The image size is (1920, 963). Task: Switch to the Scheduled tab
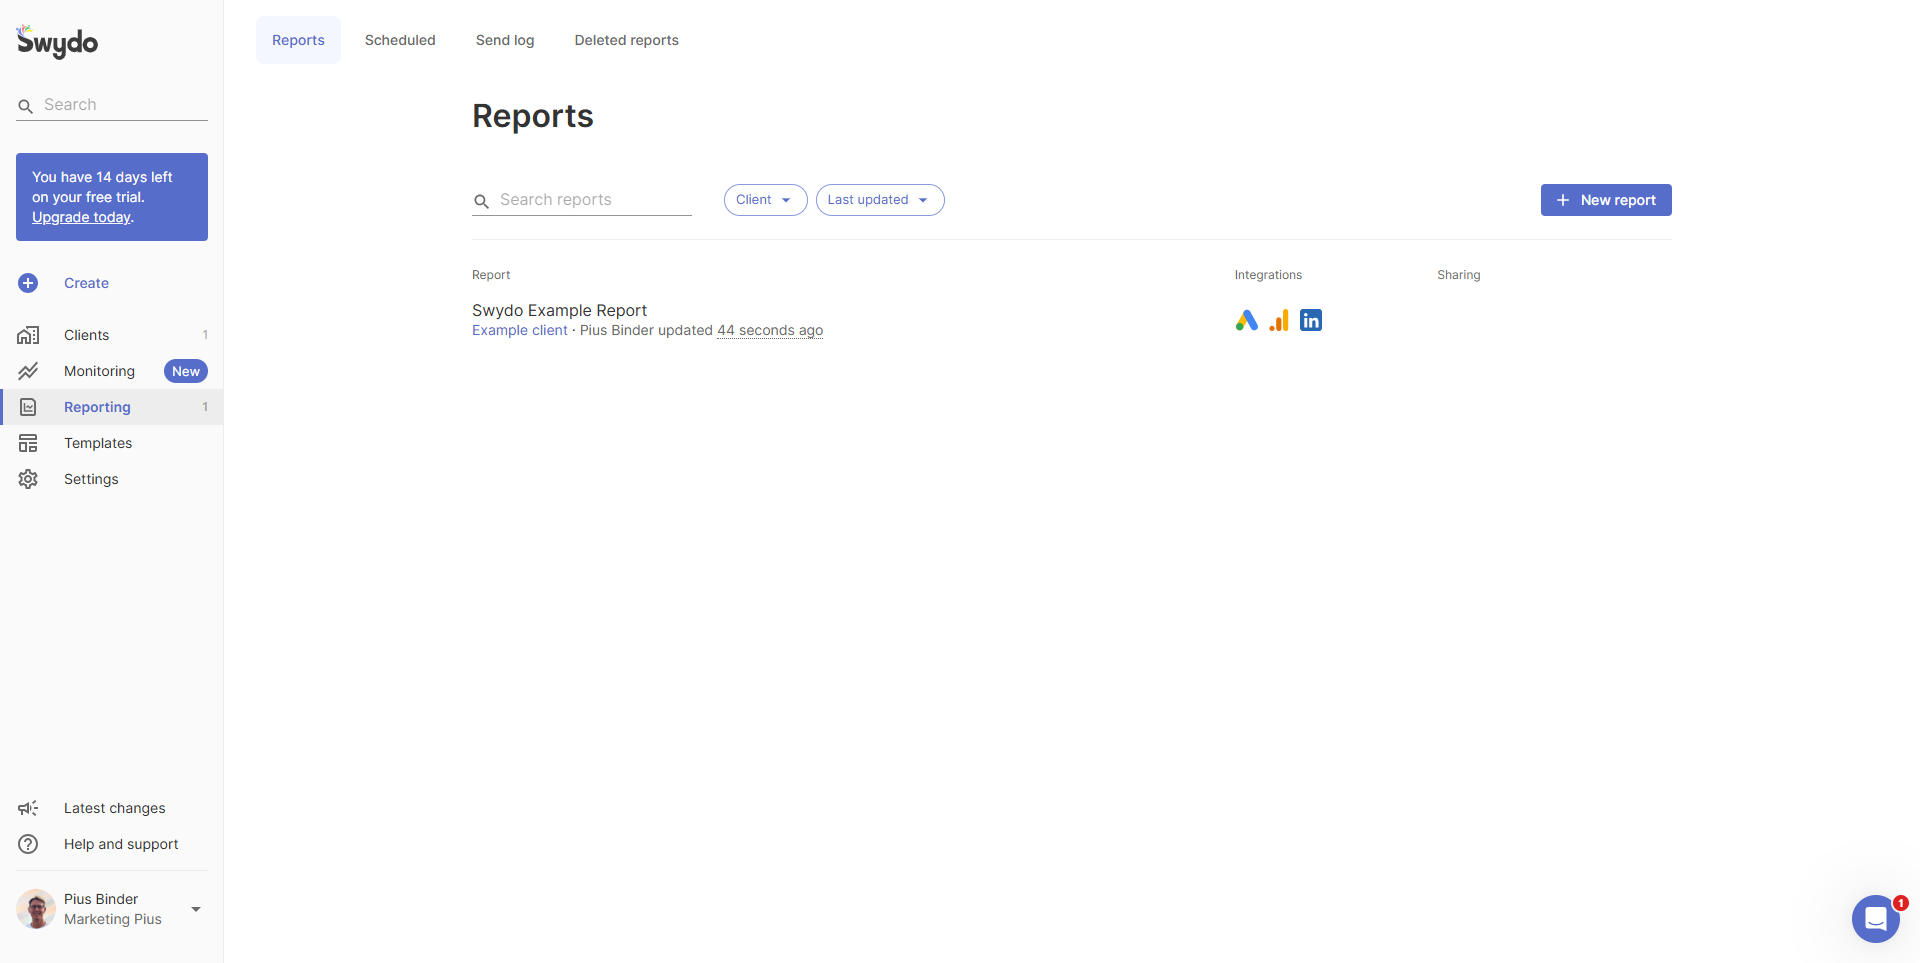[x=400, y=40]
